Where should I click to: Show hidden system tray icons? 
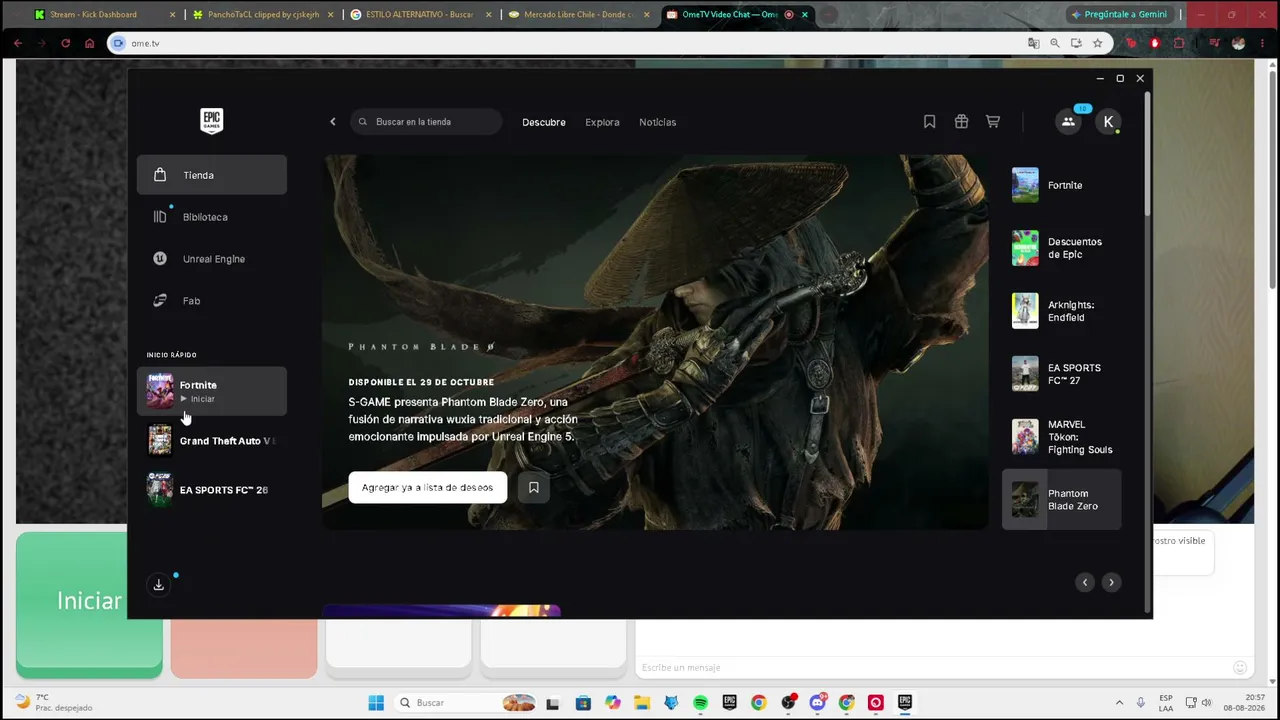[x=1119, y=703]
